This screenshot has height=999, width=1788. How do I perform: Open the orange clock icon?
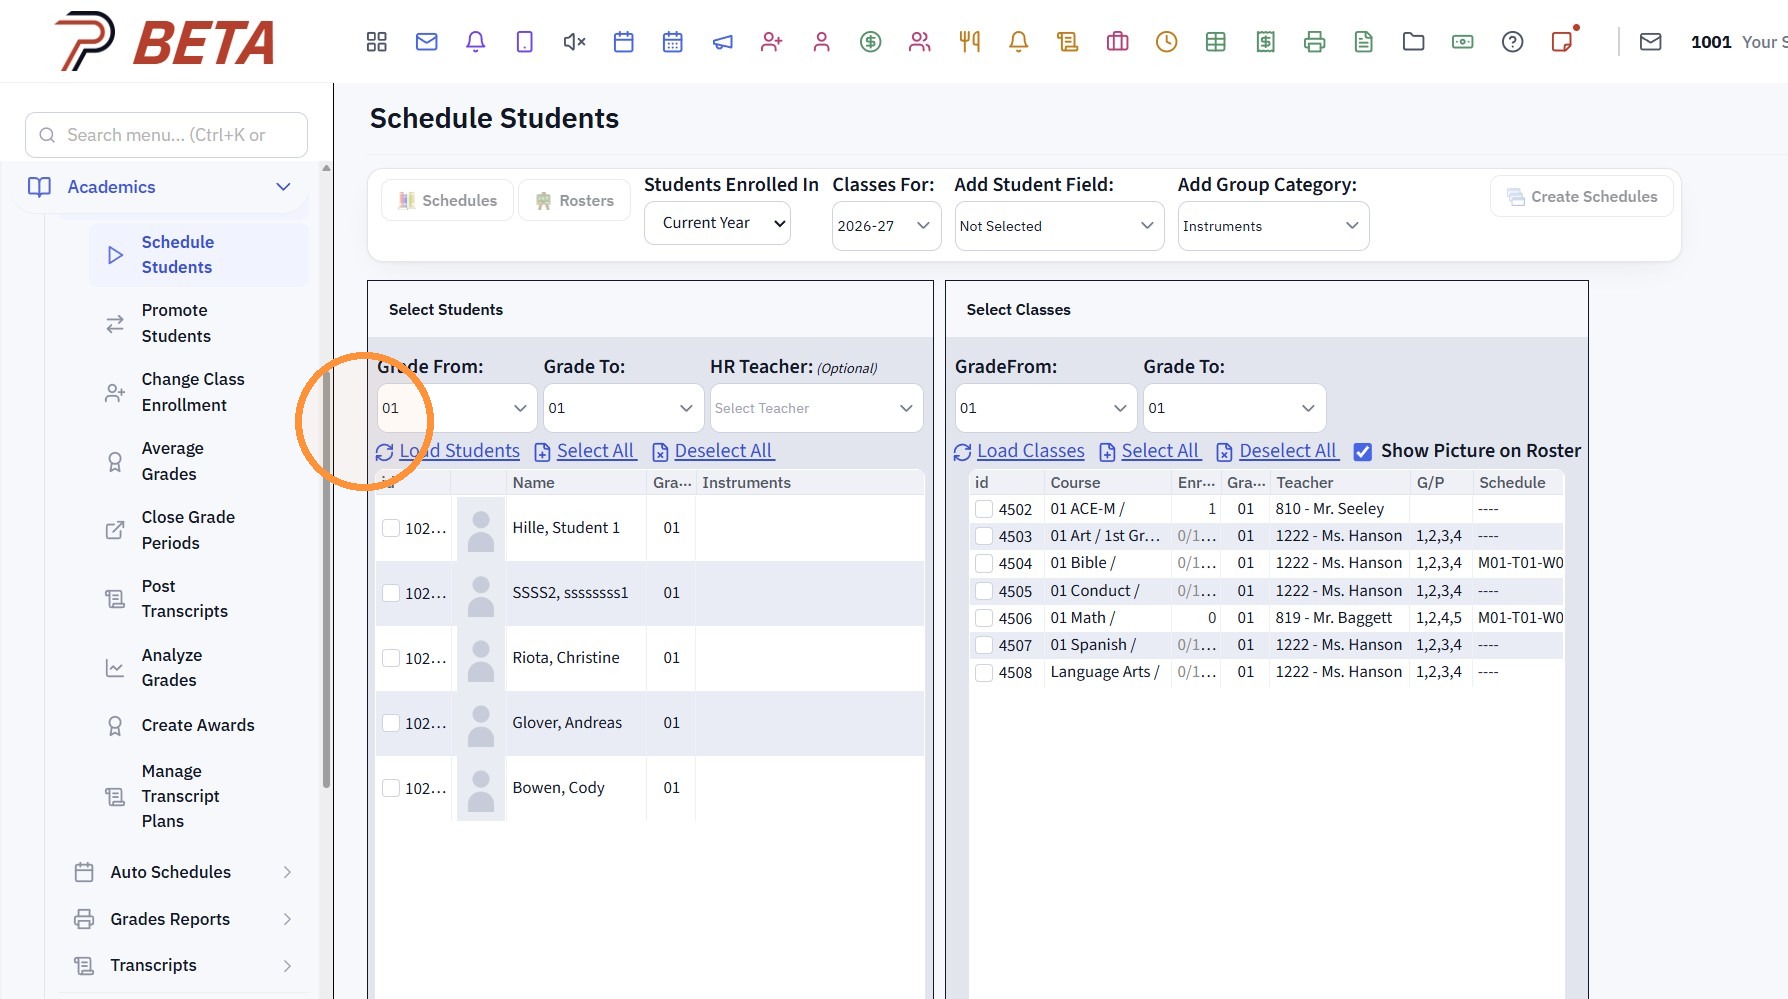(x=1167, y=42)
